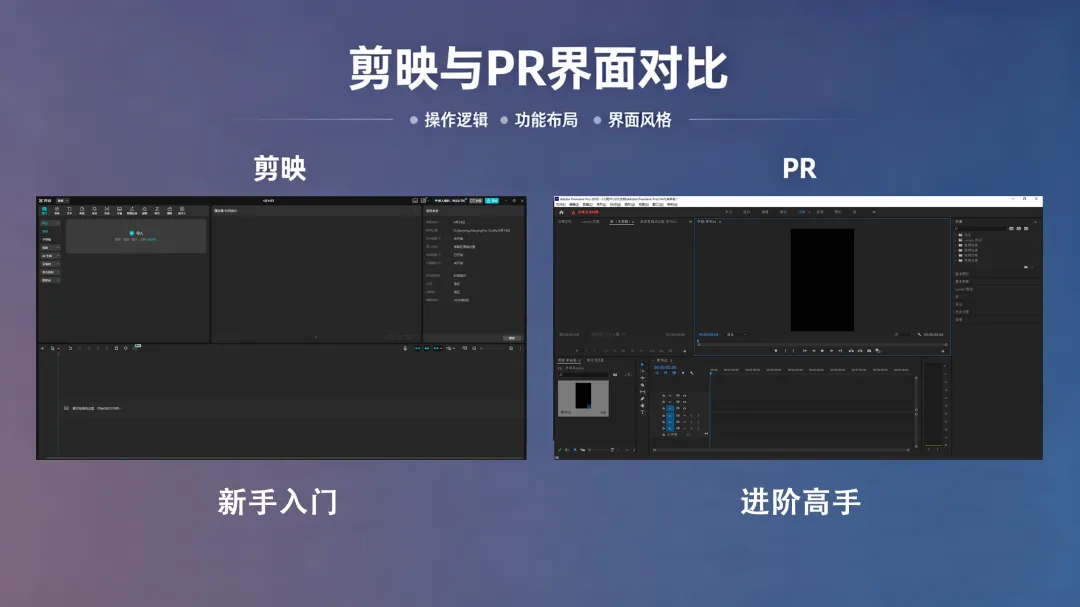1080x607 pixels.
Task: Click Step Forward one frame in program monitor
Action: tap(831, 351)
